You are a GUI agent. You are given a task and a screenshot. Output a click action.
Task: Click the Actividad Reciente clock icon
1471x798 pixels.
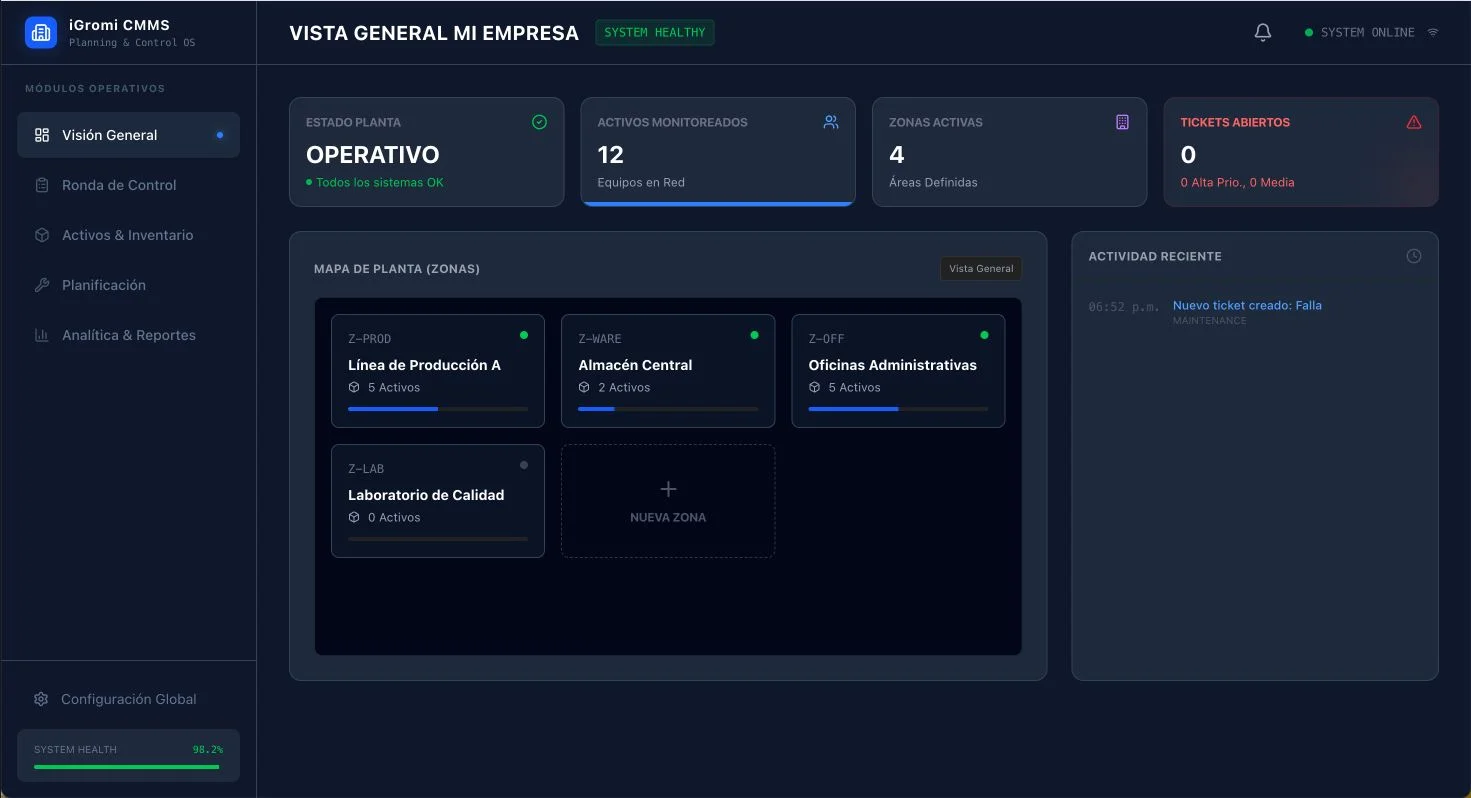1413,256
